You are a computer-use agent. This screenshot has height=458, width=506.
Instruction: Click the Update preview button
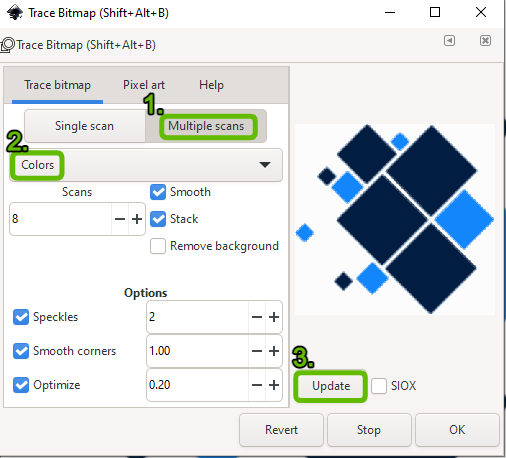point(331,386)
